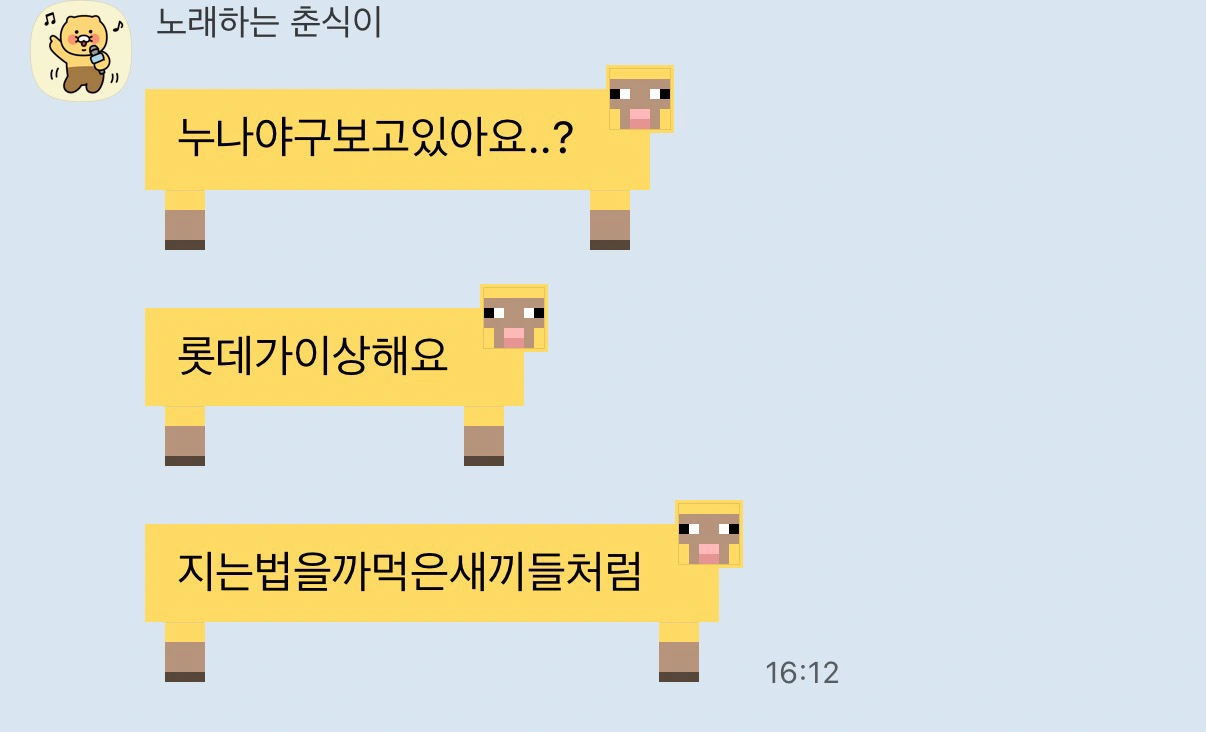The image size is (1206, 732).
Task: Click the sheep head on the 누나야구보고있아요 bubble
Action: coord(640,99)
